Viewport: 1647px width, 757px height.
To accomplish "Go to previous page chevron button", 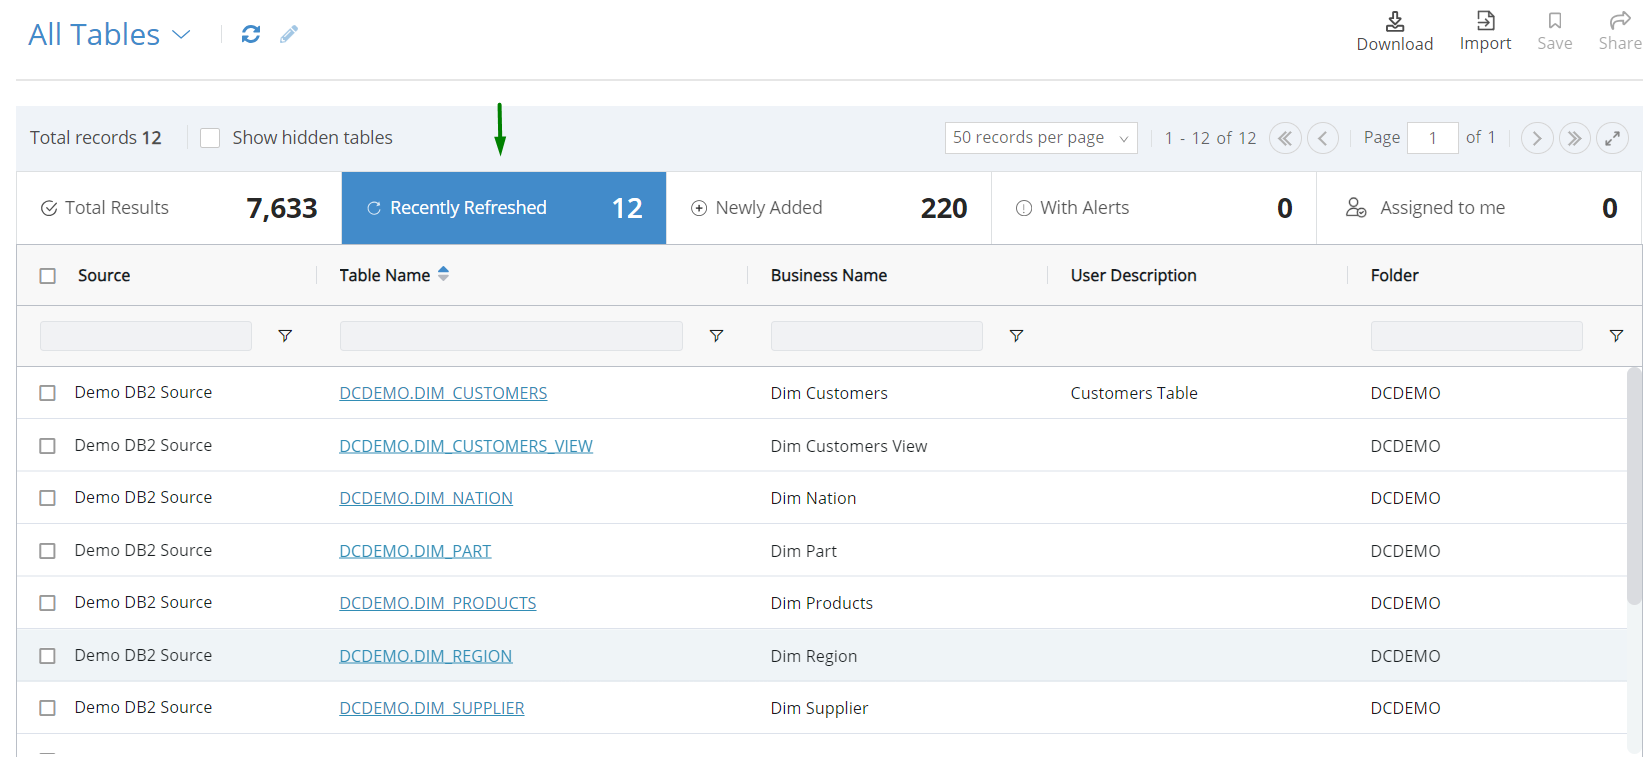I will click(1323, 138).
